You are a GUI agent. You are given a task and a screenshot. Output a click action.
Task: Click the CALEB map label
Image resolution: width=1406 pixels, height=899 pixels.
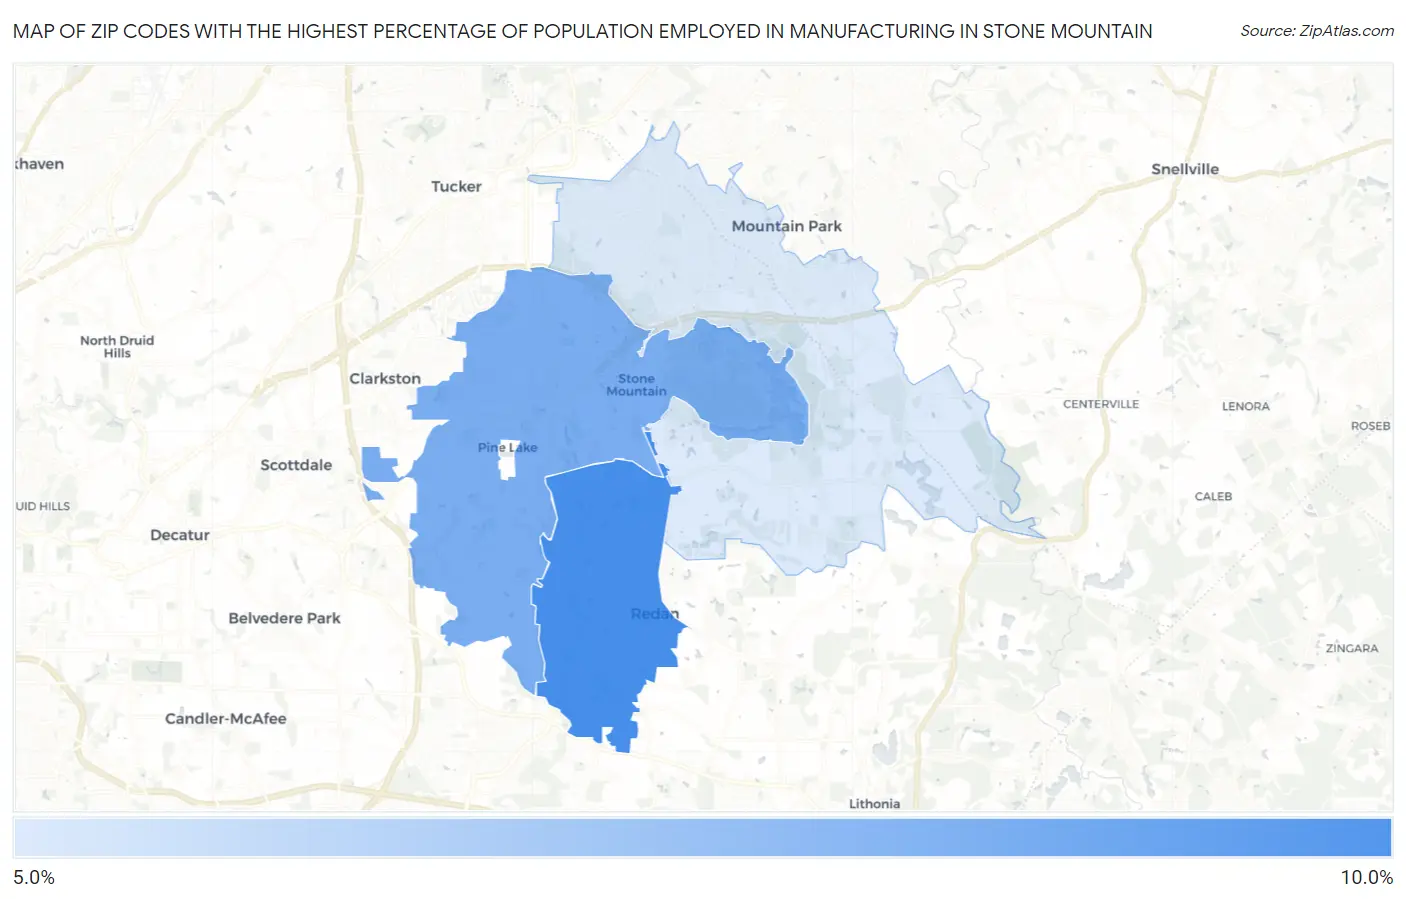[x=1213, y=496]
